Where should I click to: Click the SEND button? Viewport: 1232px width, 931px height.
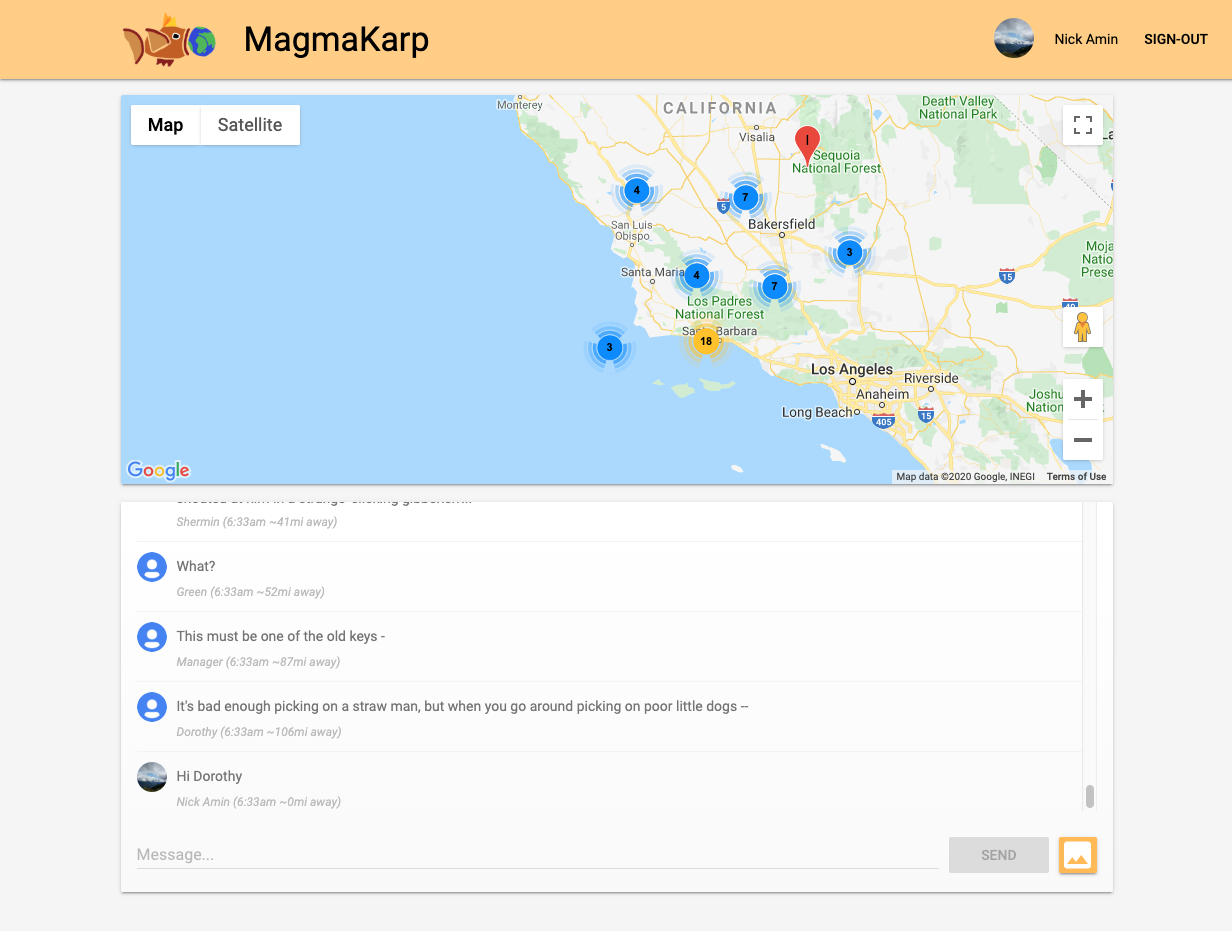[999, 855]
